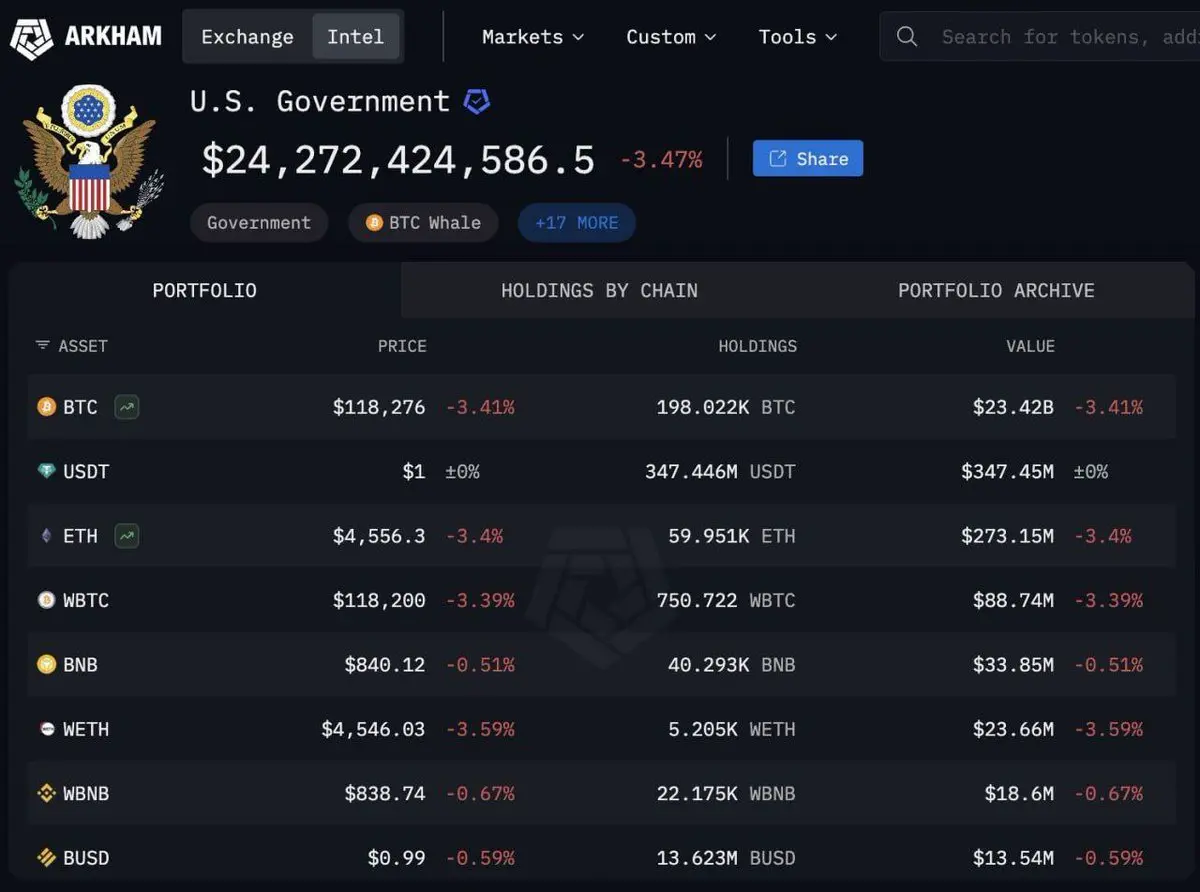The width and height of the screenshot is (1200, 892).
Task: Click the BTC price $118,276
Action: [379, 407]
